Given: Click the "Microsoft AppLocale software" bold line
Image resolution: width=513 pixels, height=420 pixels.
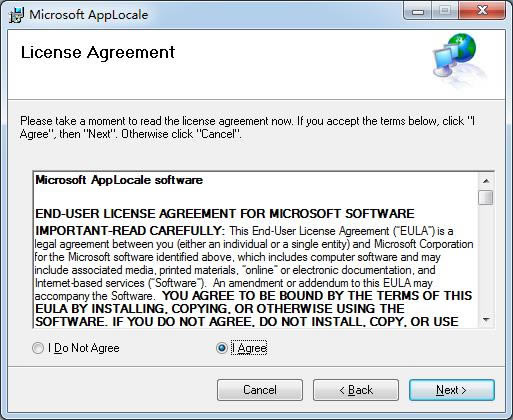Looking at the screenshot, I should [x=119, y=180].
